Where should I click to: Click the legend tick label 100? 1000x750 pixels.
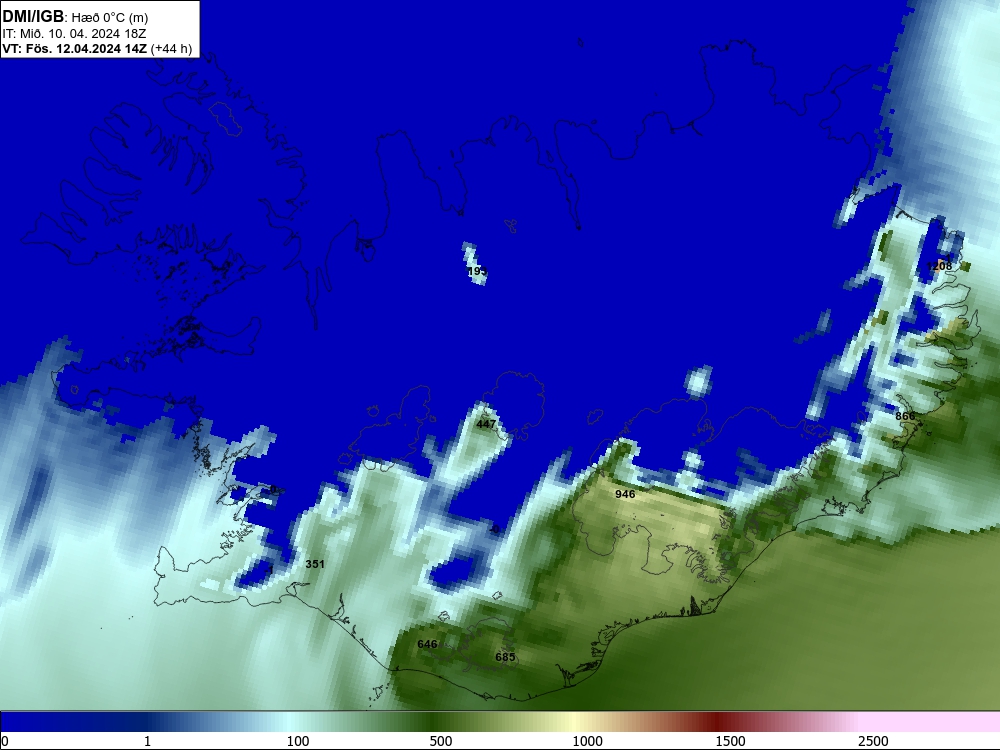point(298,741)
